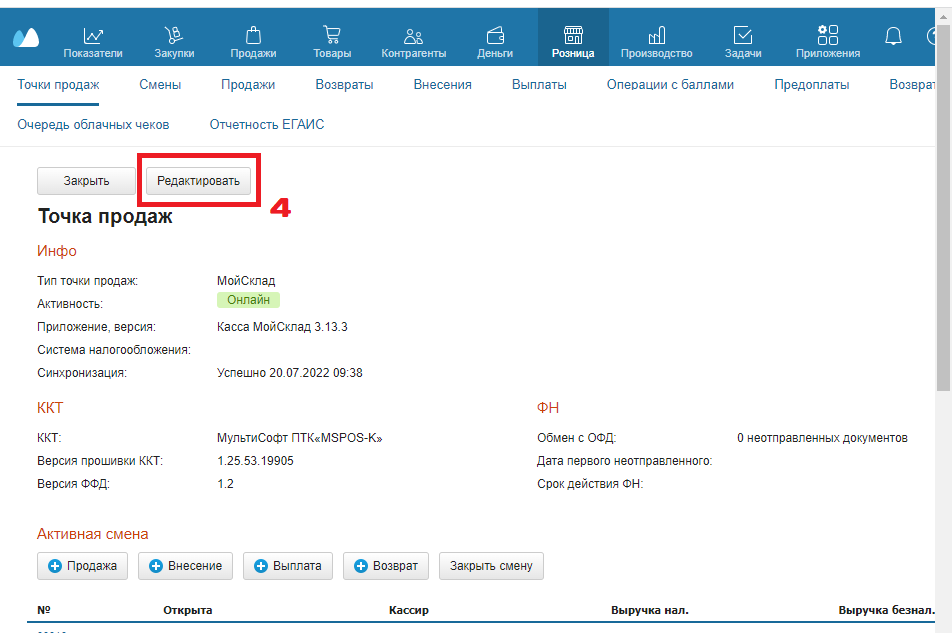The height and width of the screenshot is (633, 952).
Task: Open the Контрагенты section icon
Action: coord(414,37)
